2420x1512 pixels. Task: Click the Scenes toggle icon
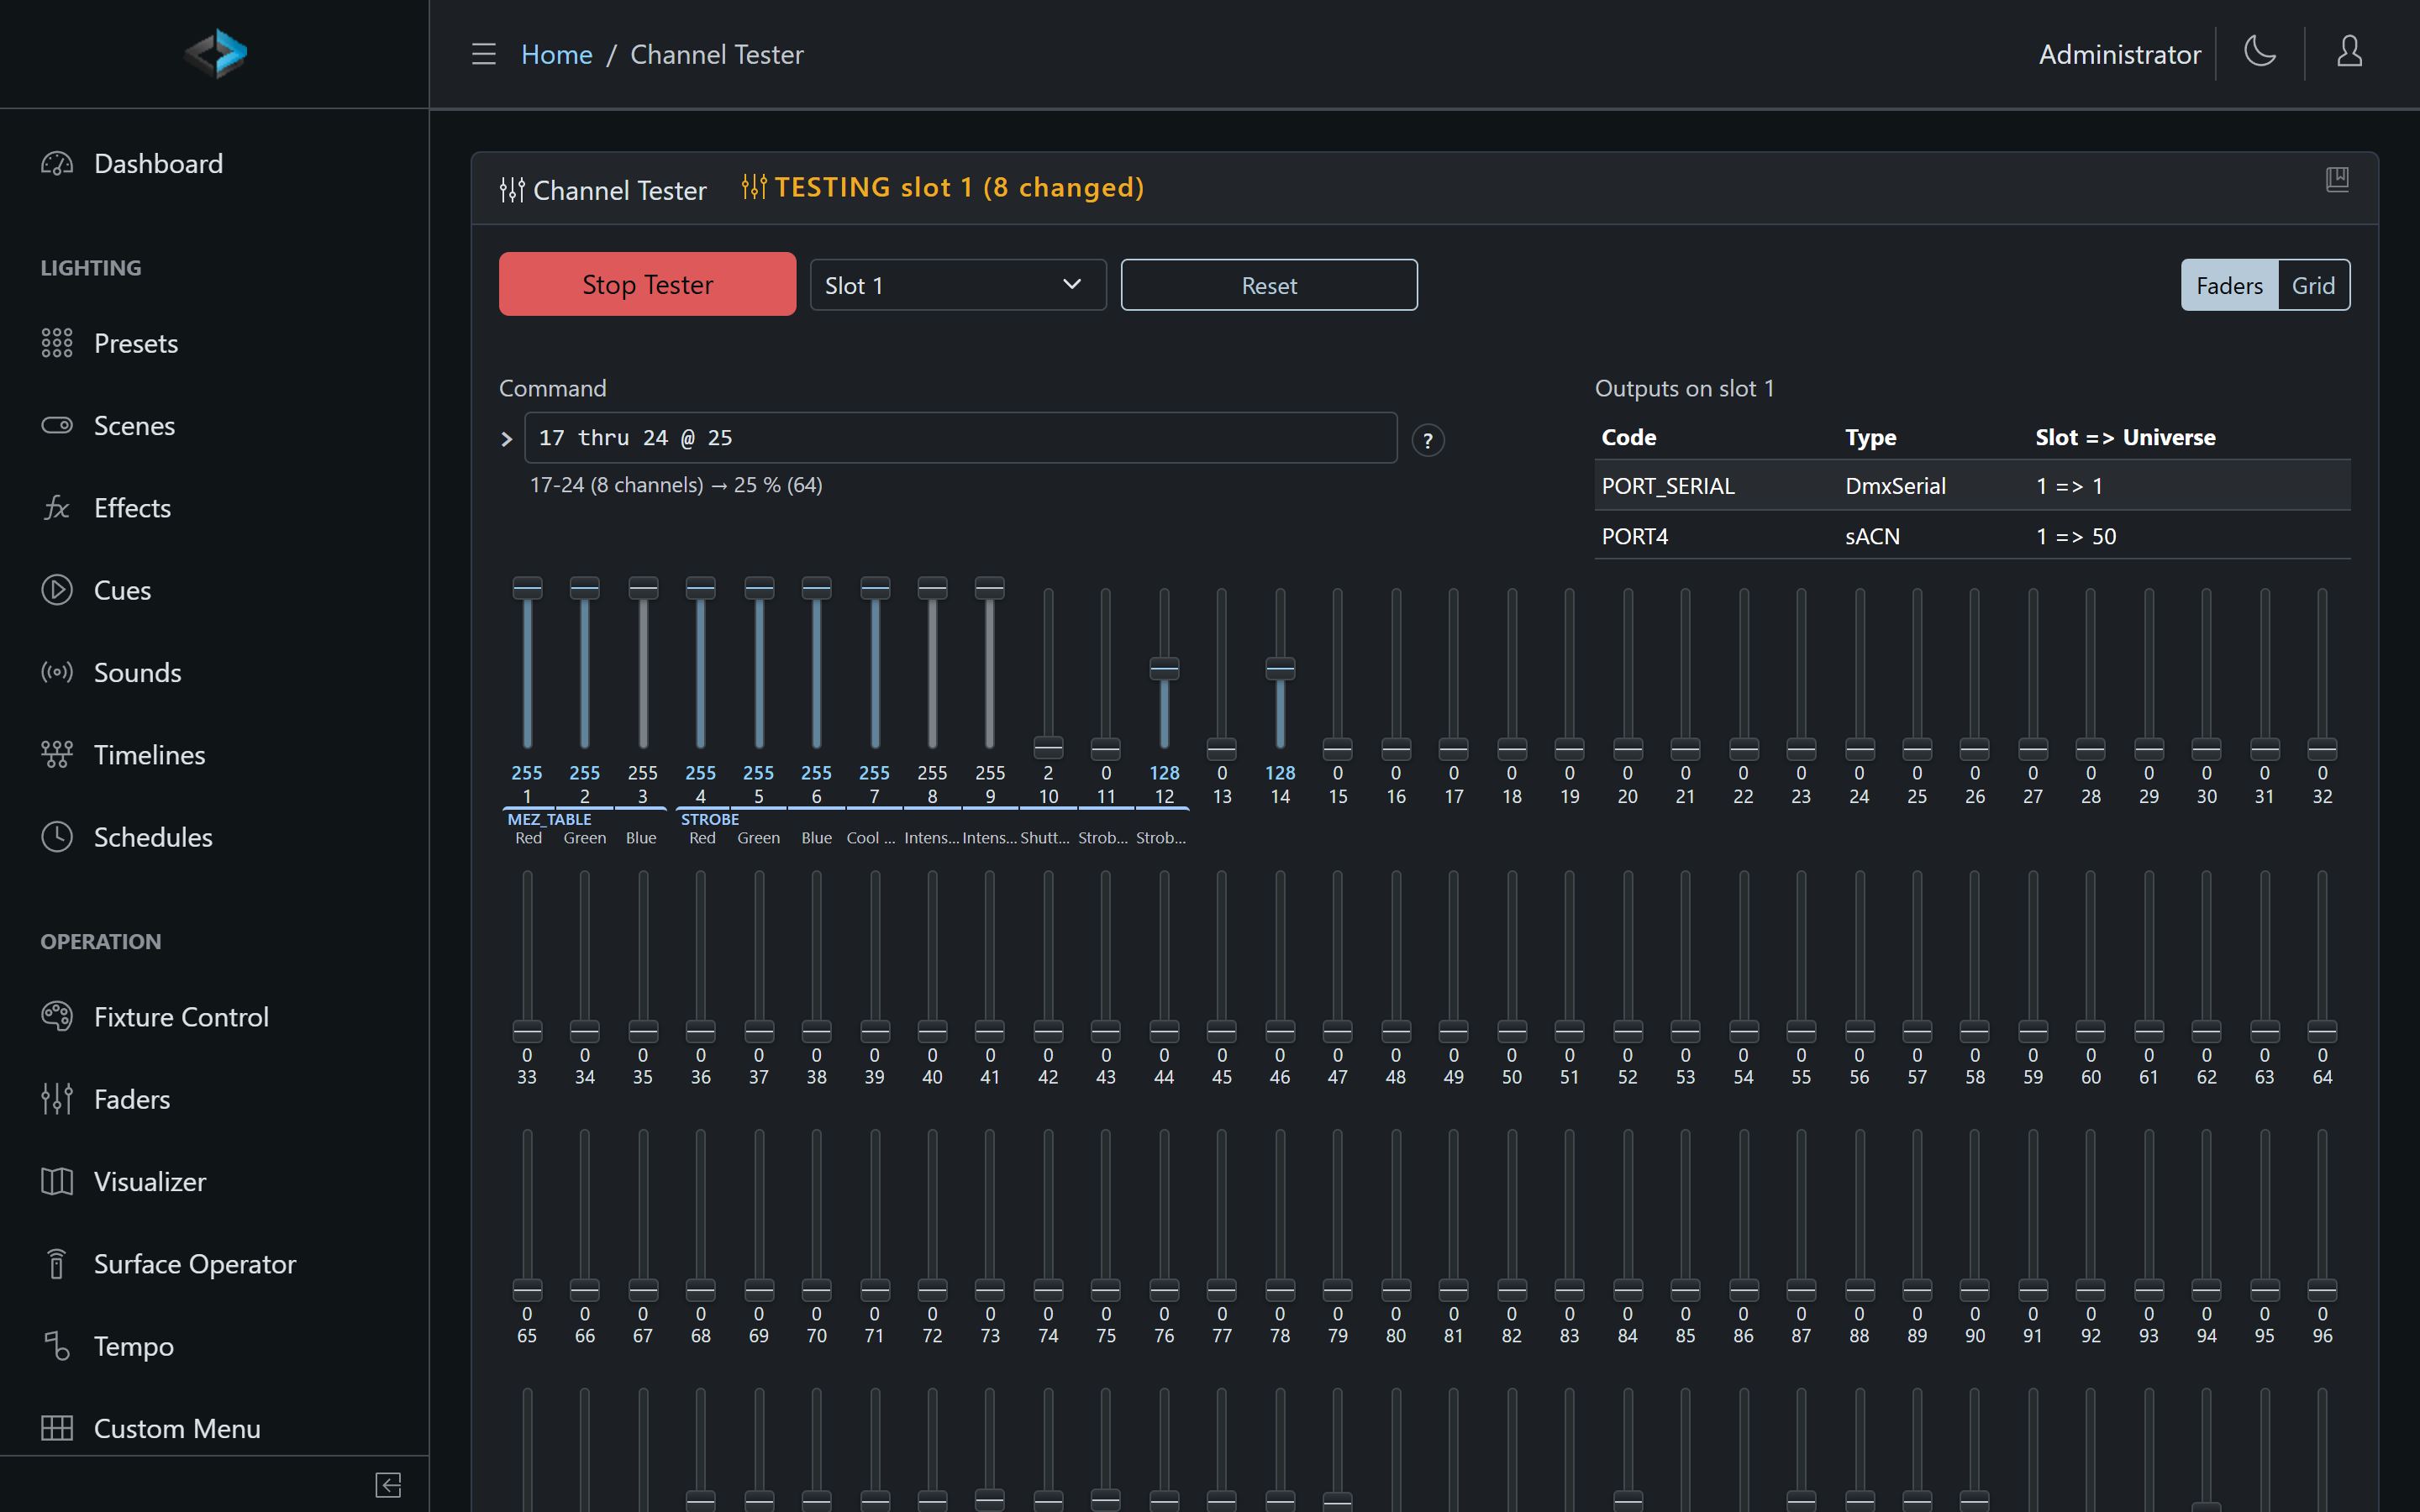click(57, 426)
